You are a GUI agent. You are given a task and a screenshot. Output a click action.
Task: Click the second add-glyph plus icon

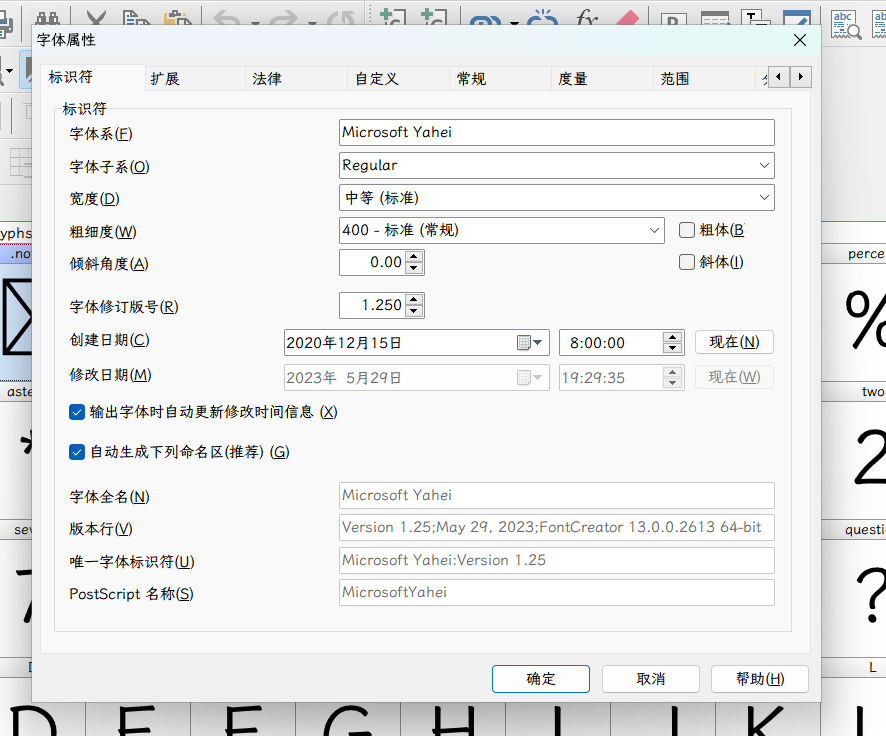click(433, 17)
